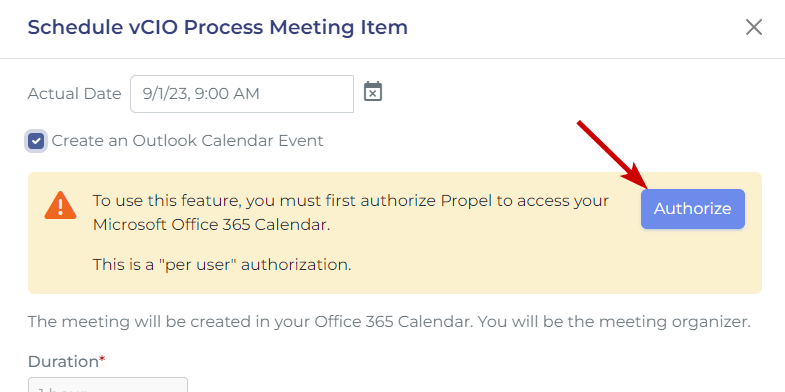This screenshot has height=392, width=785.
Task: Click 'The meeting will be created' helper text
Action: click(x=250, y=321)
